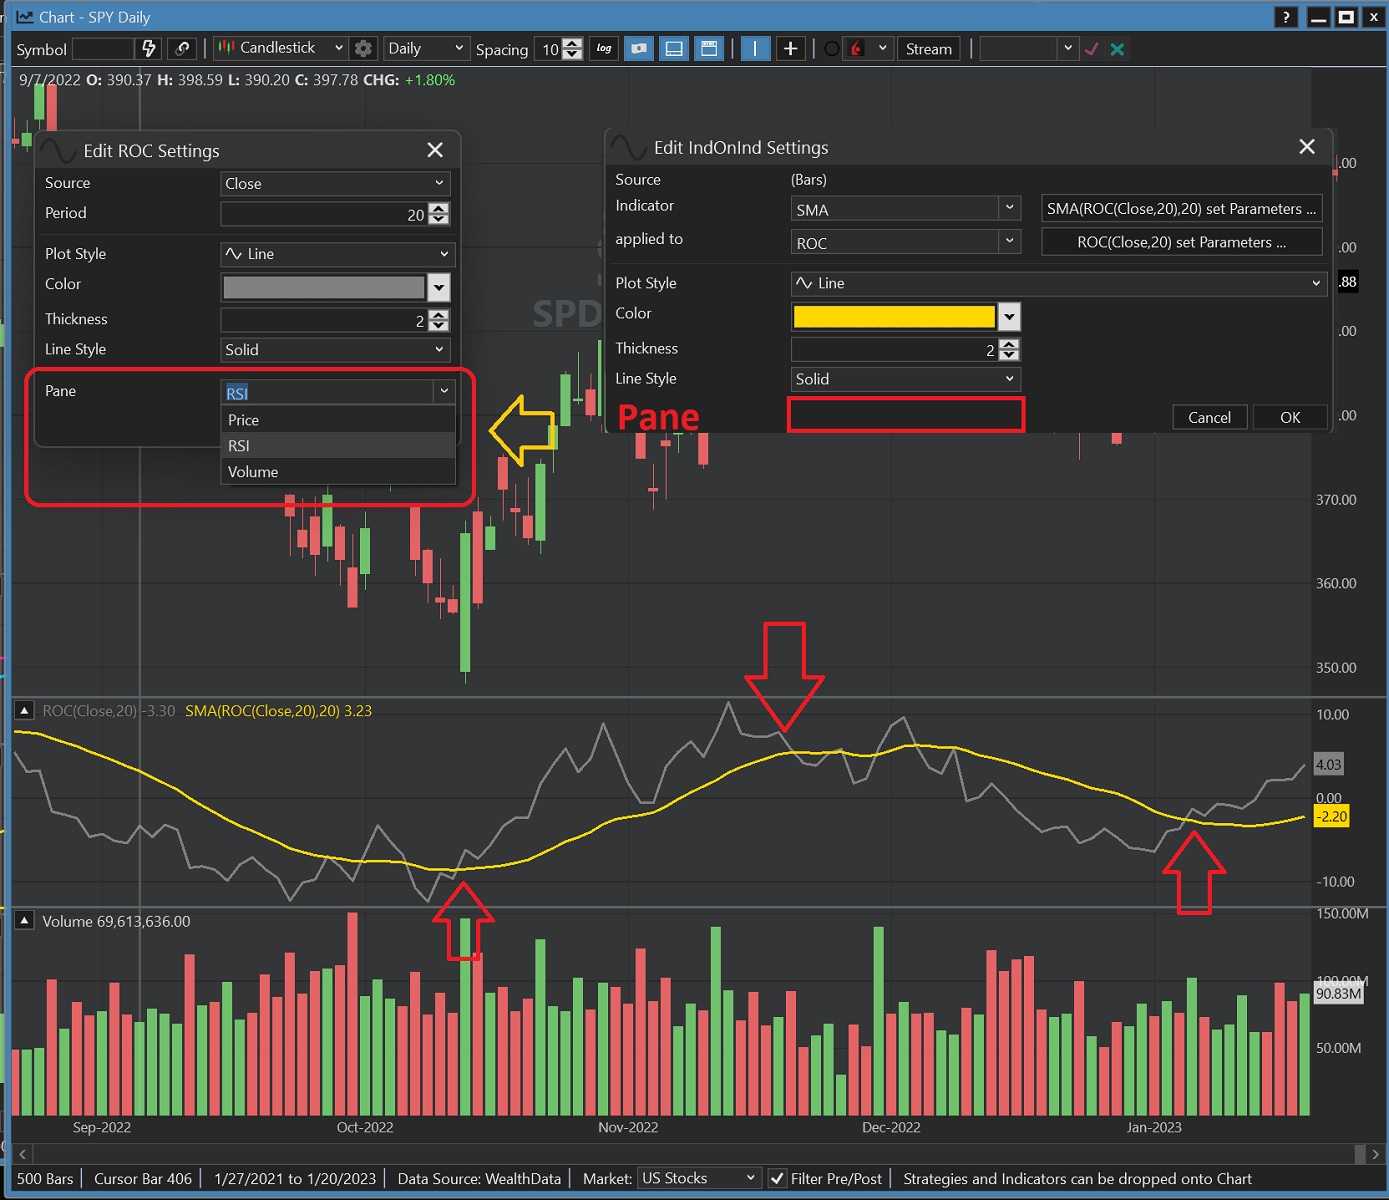Click the Stream button
Screen dimensions: 1389x1200
coord(928,48)
